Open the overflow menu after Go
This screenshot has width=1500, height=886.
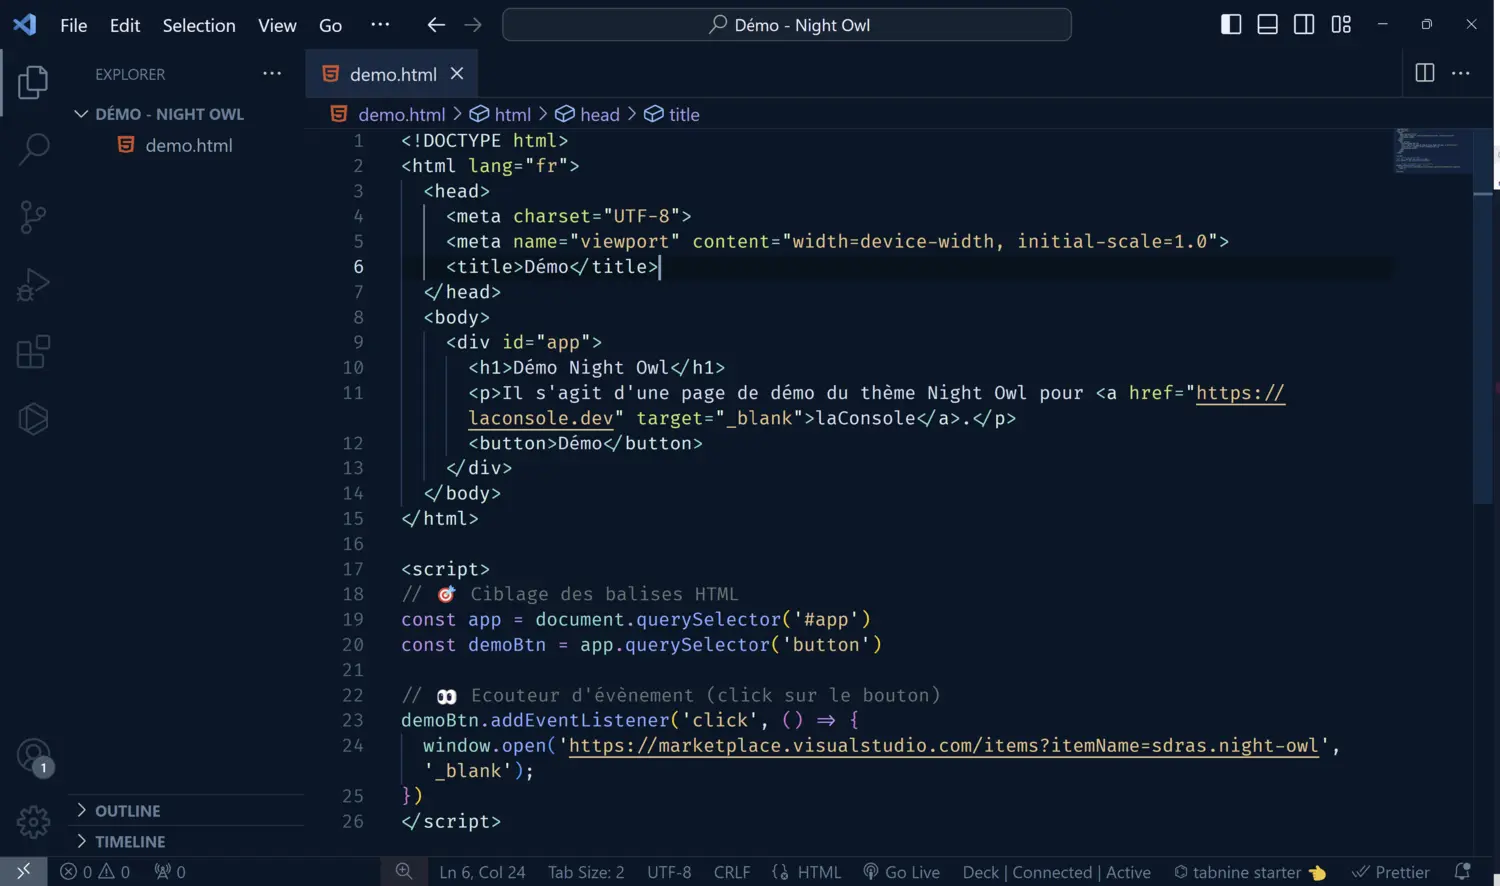click(x=380, y=25)
